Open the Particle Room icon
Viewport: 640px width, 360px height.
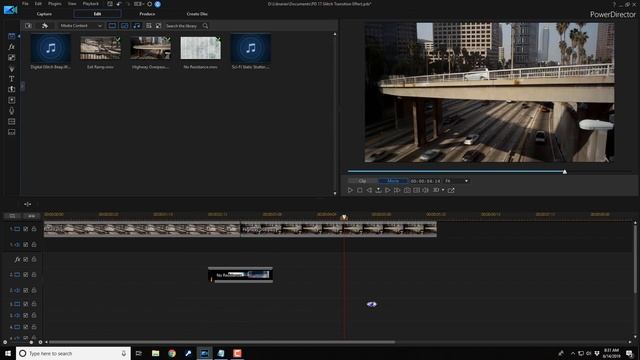point(11,68)
